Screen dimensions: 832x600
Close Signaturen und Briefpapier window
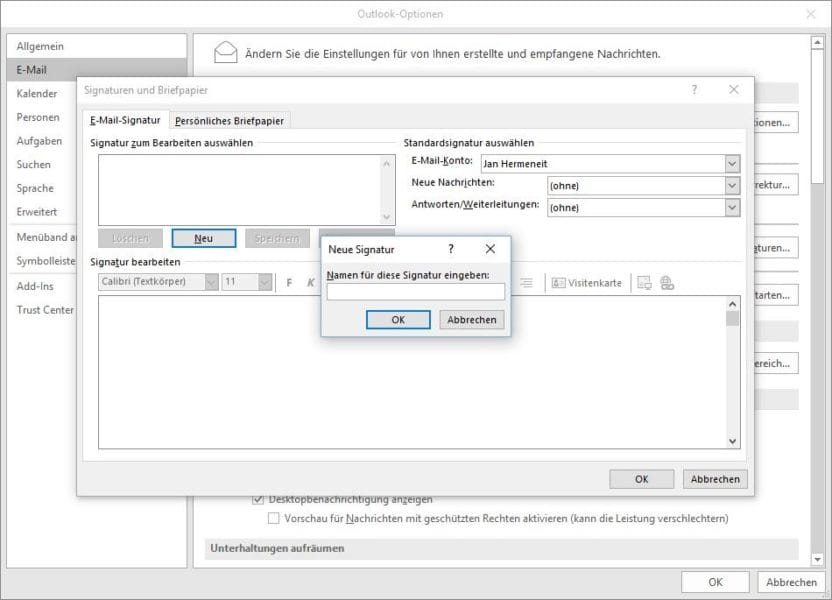tap(733, 90)
